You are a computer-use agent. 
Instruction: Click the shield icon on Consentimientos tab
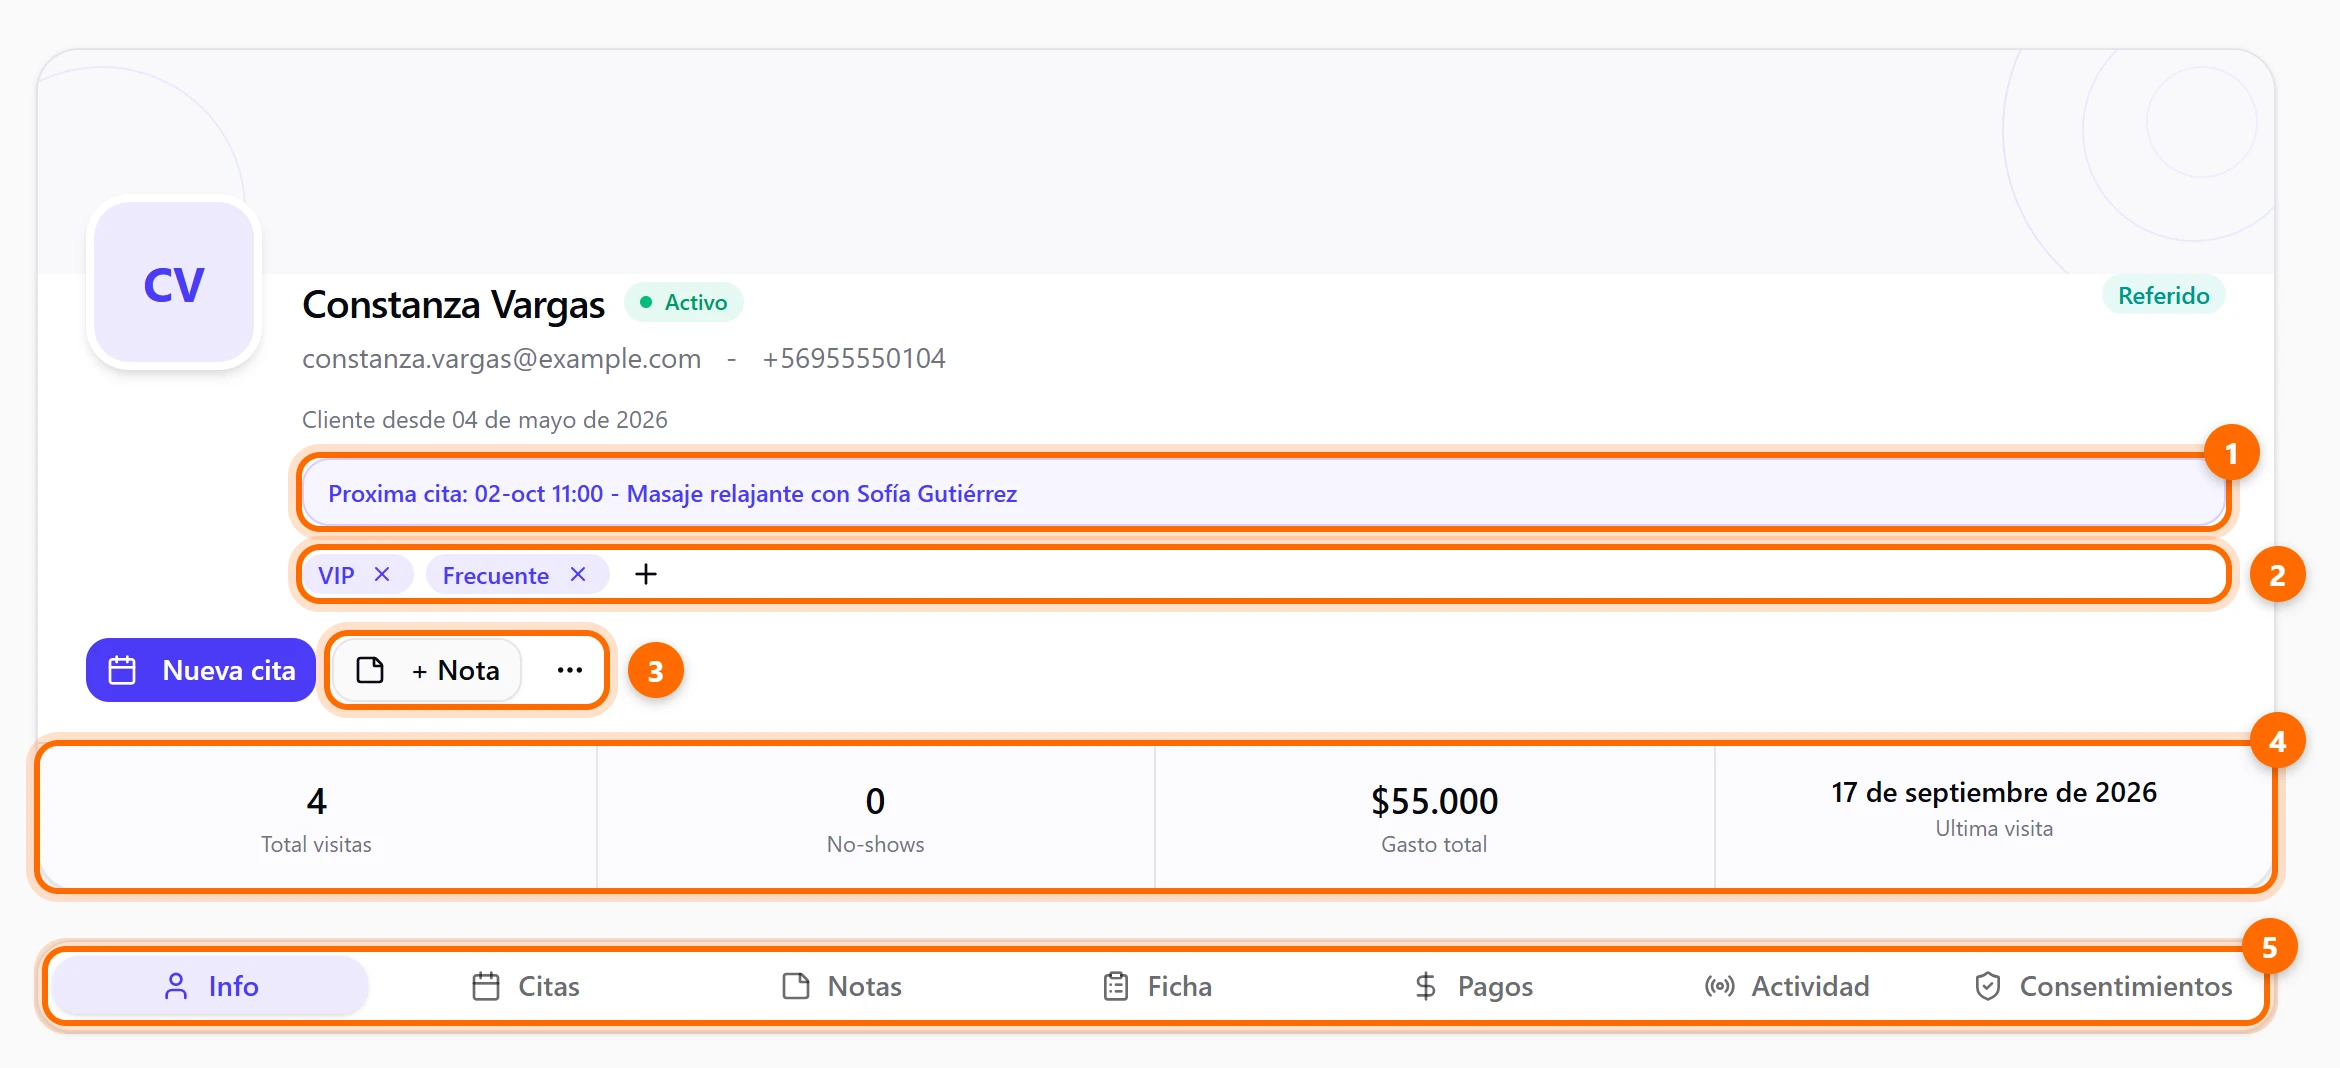click(x=1988, y=986)
